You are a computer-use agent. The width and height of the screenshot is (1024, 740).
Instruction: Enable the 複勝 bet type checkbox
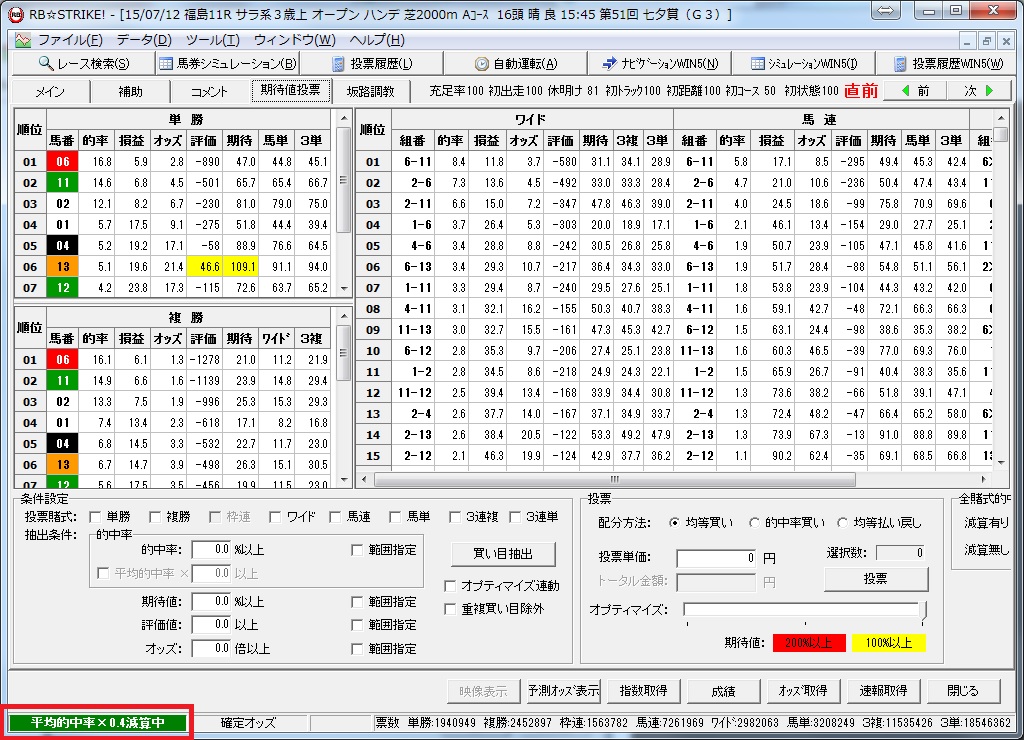(x=155, y=517)
